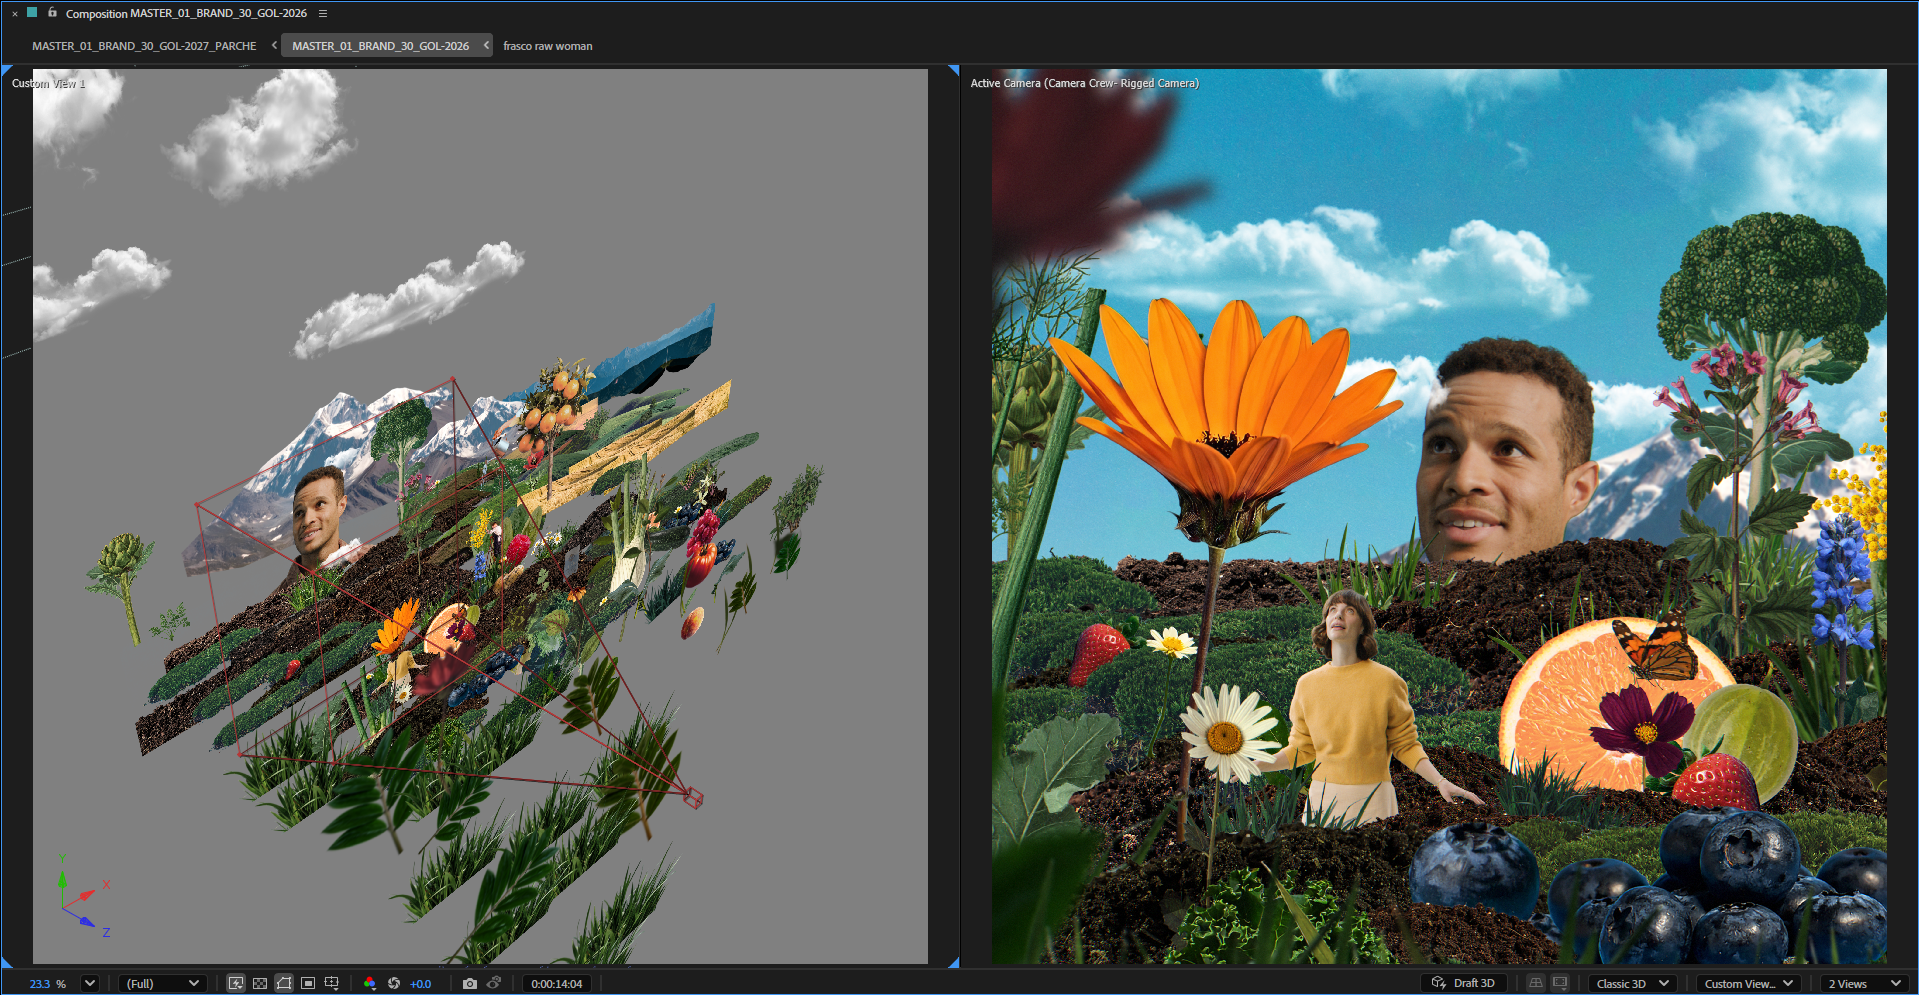Viewport: 1919px width, 995px height.
Task: Click the white daisy in Active Camera view
Action: click(1225, 735)
